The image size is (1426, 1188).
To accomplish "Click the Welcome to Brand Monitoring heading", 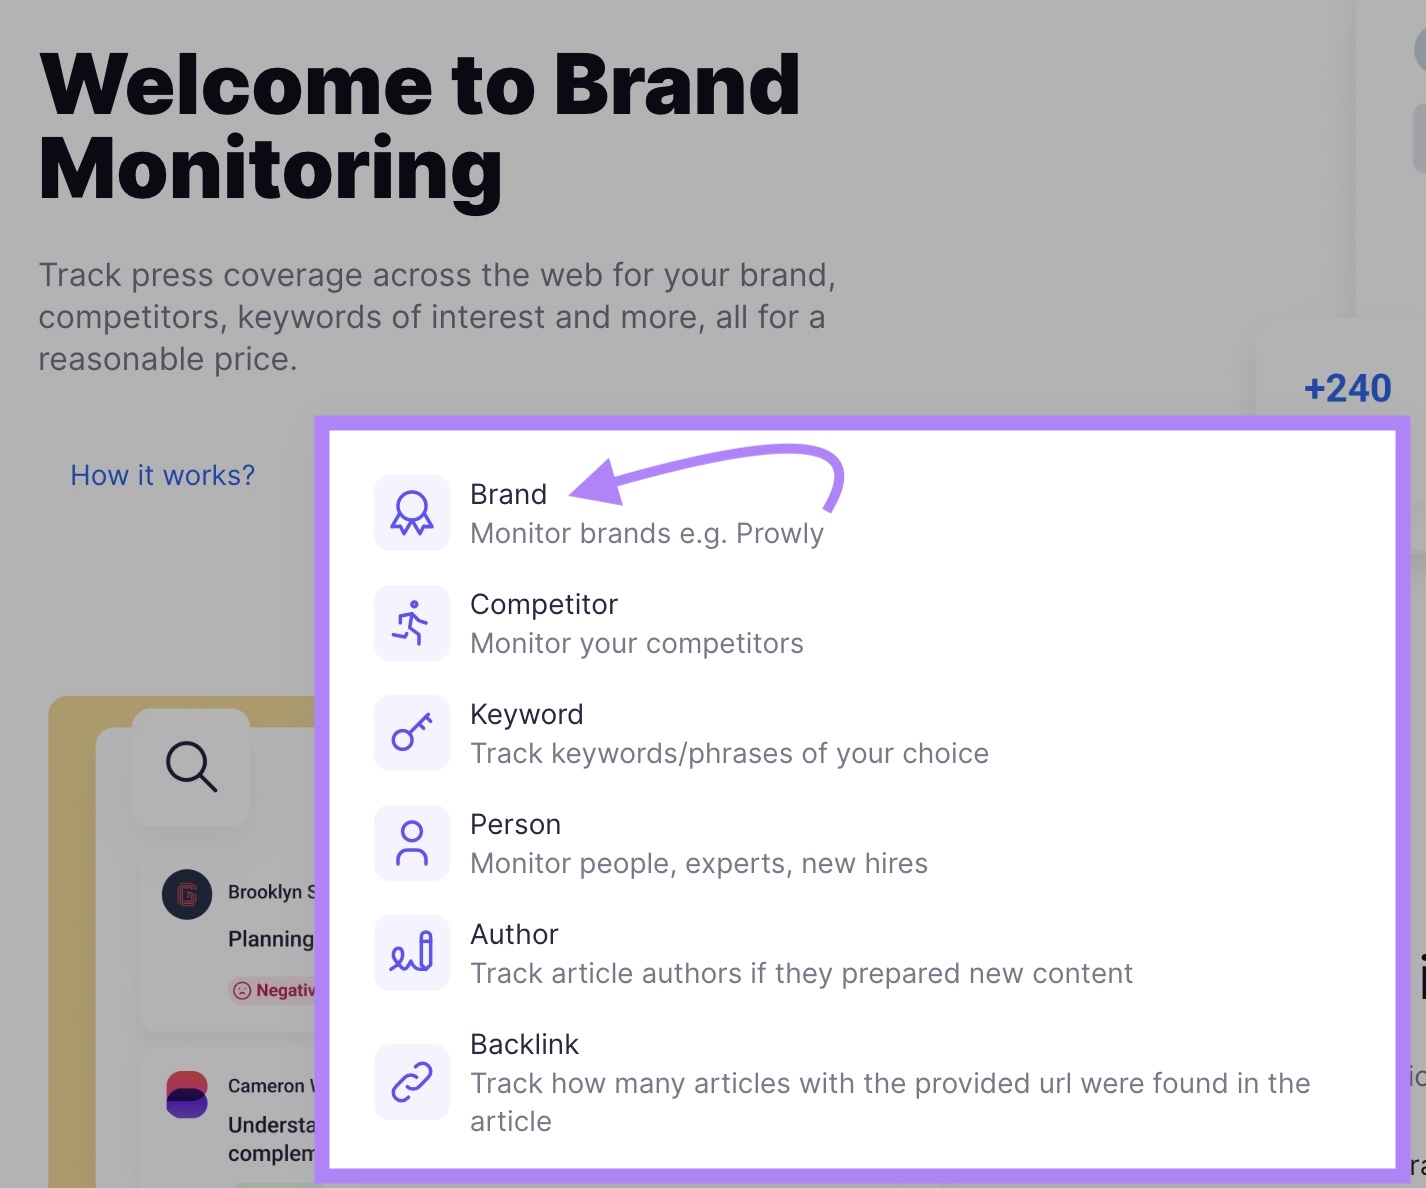I will (x=420, y=127).
